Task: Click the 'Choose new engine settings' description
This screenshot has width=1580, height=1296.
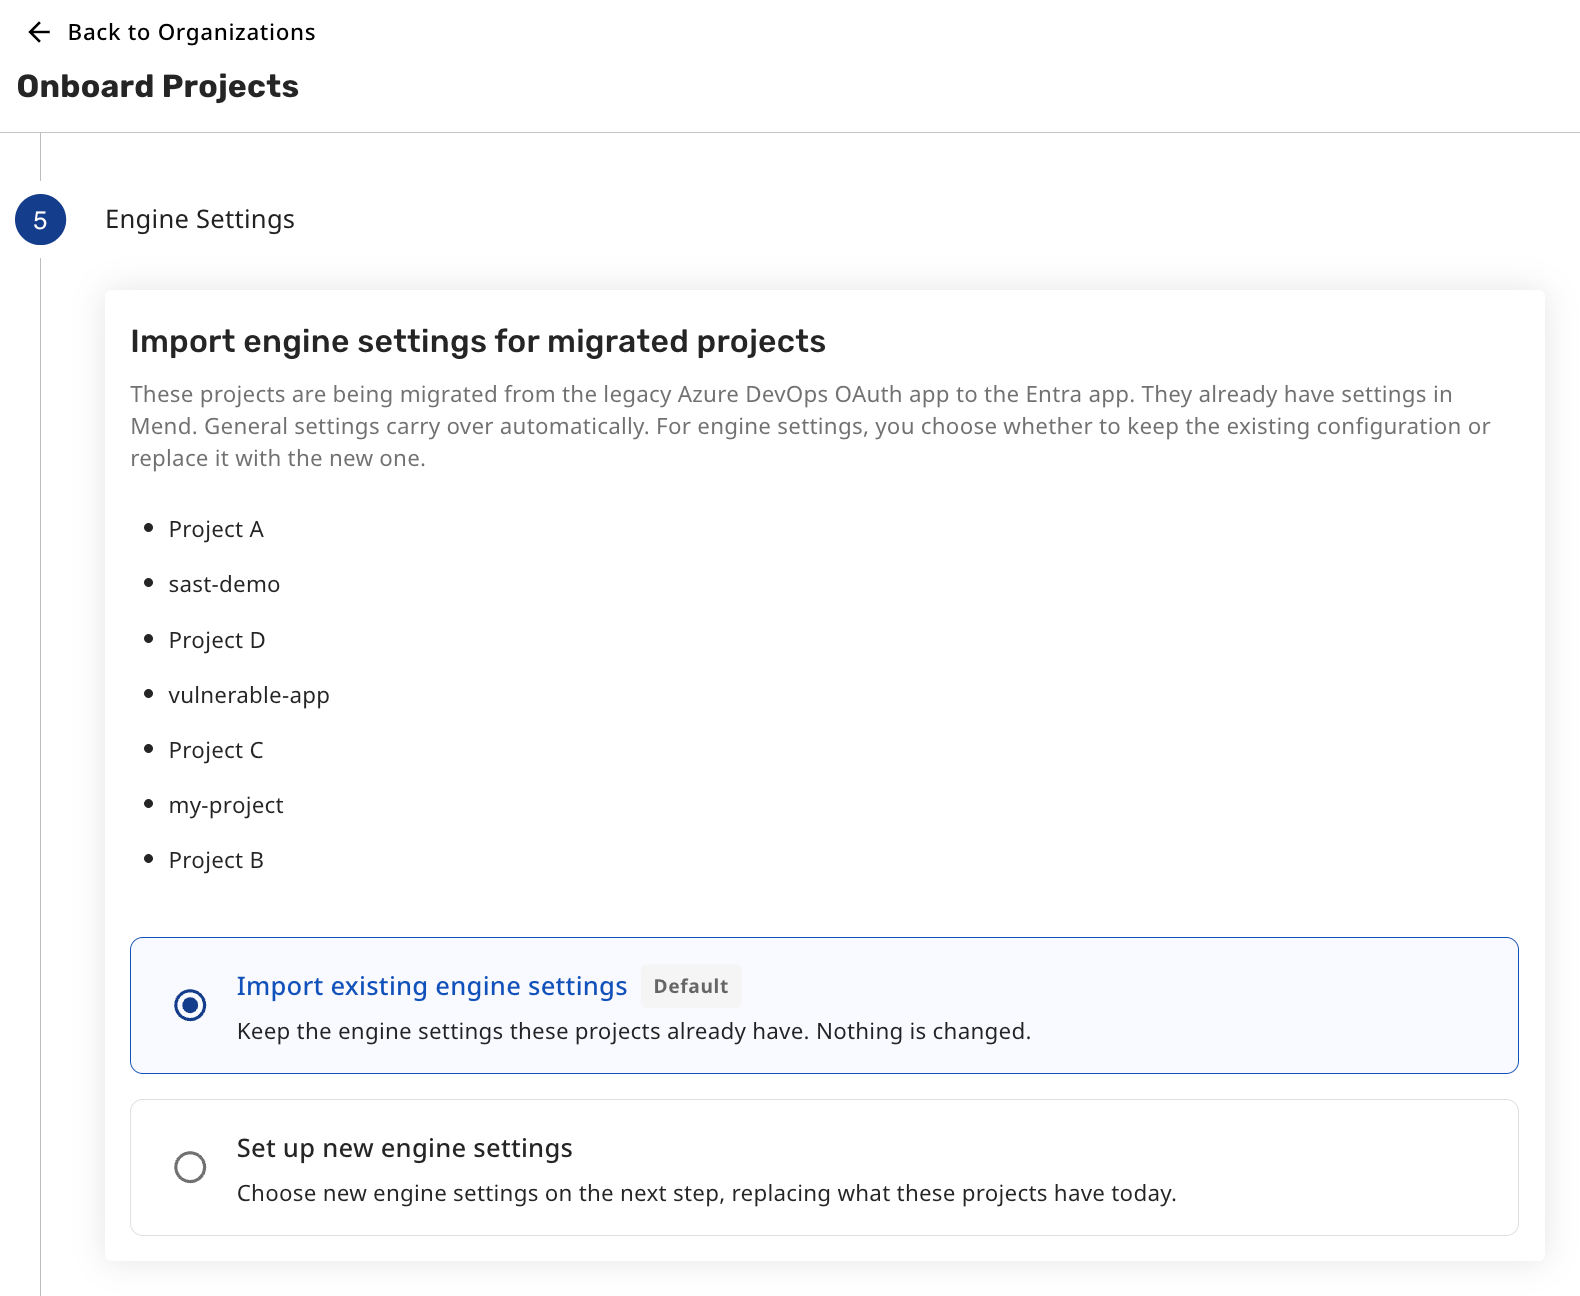Action: point(707,1193)
